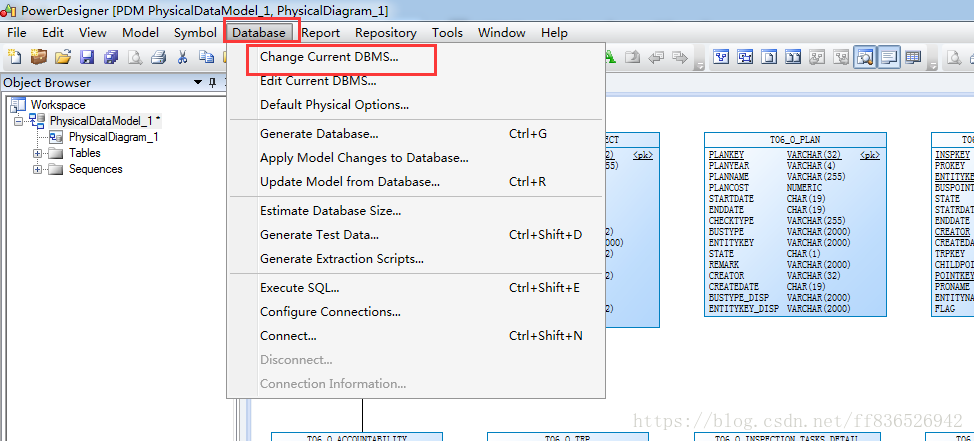The image size is (974, 441).
Task: Click the Forward navigation arrow icon
Action: [680, 57]
